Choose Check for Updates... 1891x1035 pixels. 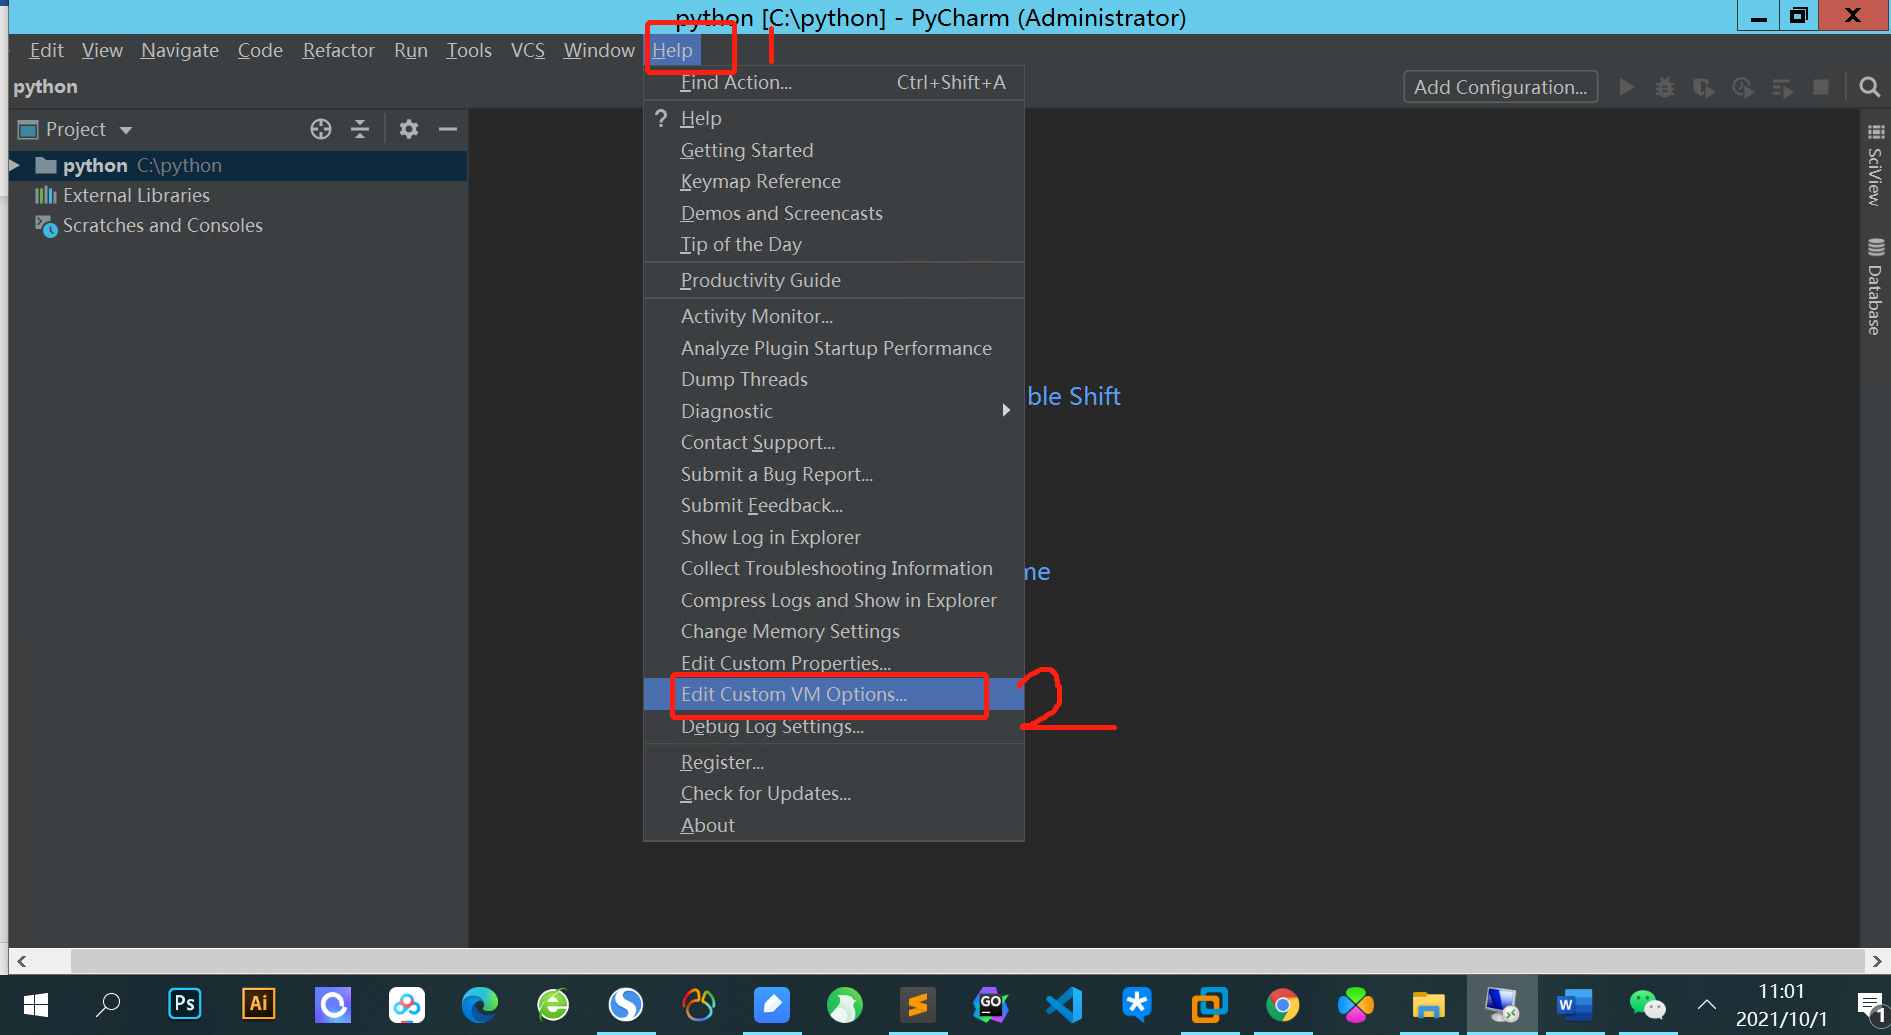[x=834, y=793]
